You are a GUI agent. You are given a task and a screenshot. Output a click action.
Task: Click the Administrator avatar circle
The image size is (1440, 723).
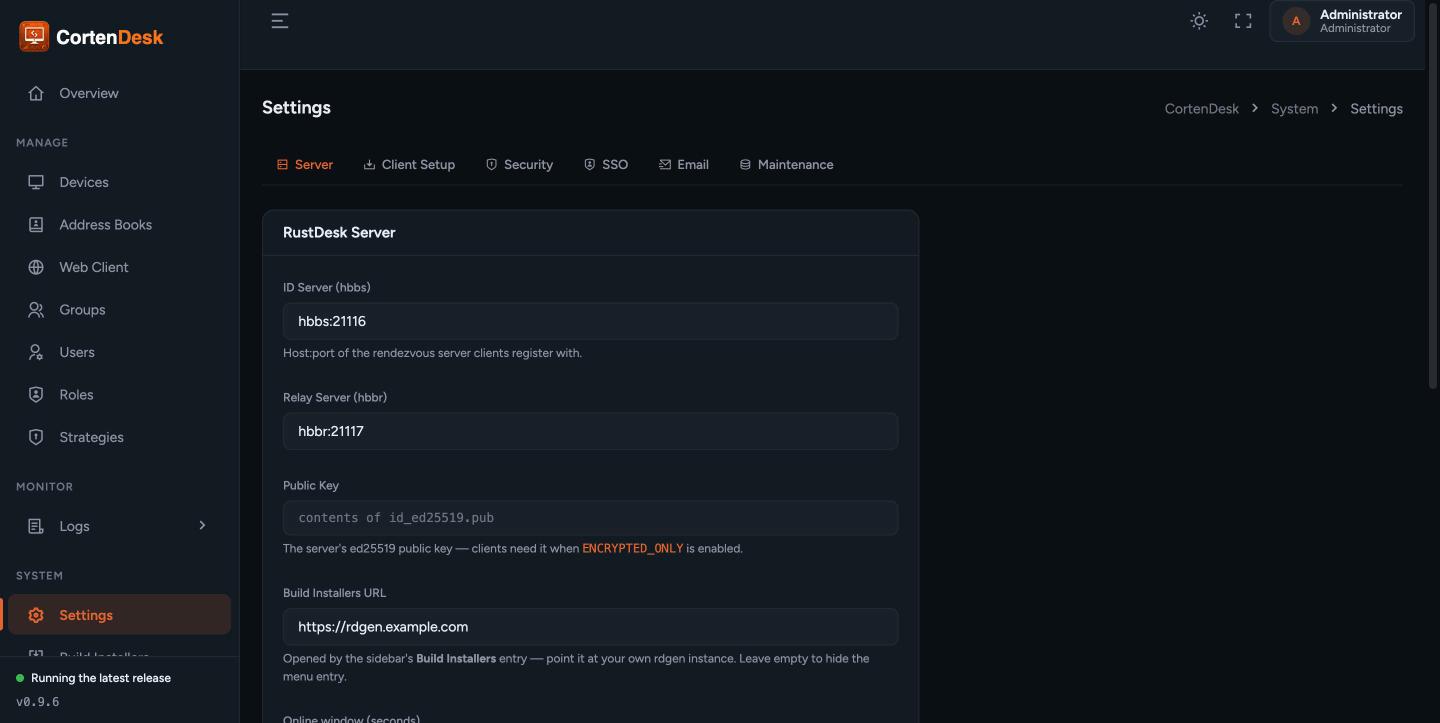tap(1296, 21)
